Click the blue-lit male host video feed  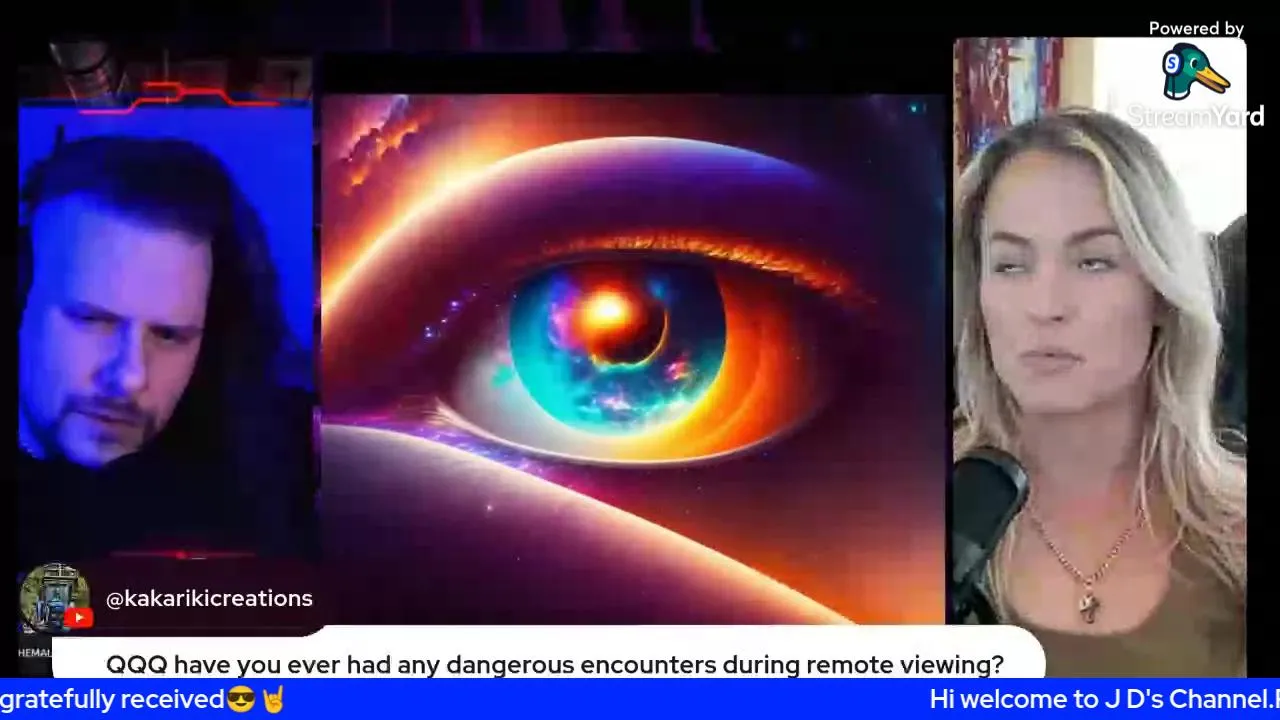[166, 330]
